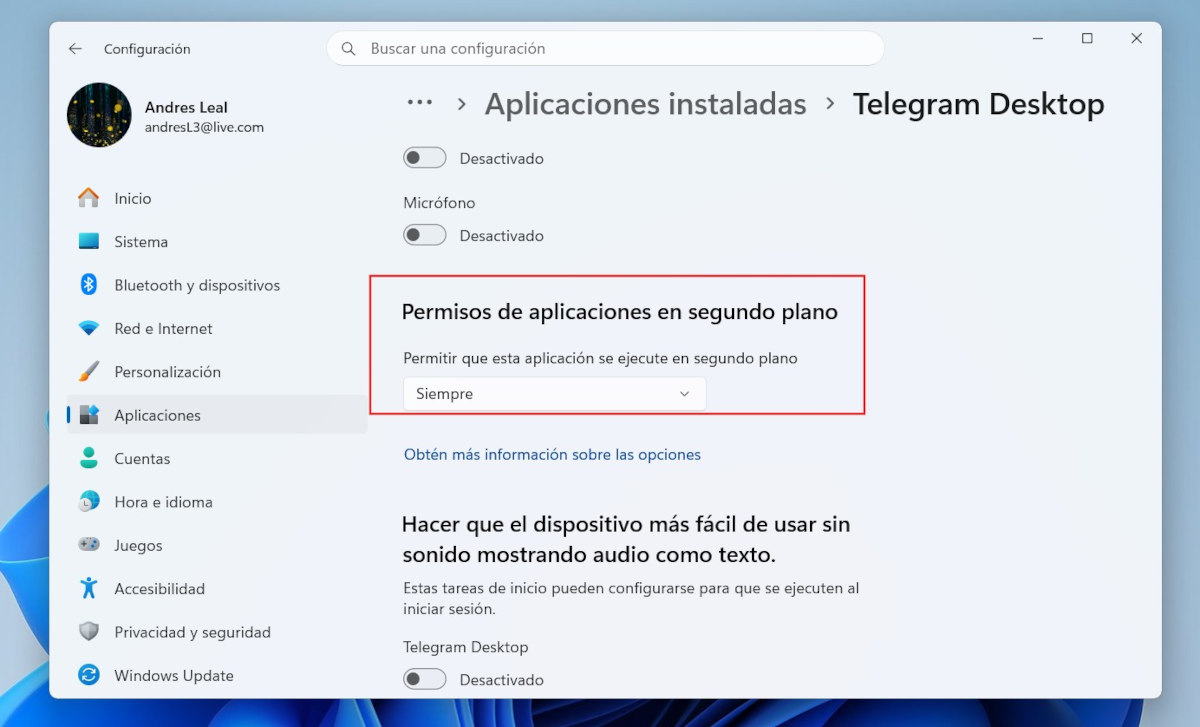Activate the topmost Desactivado switch

click(424, 157)
